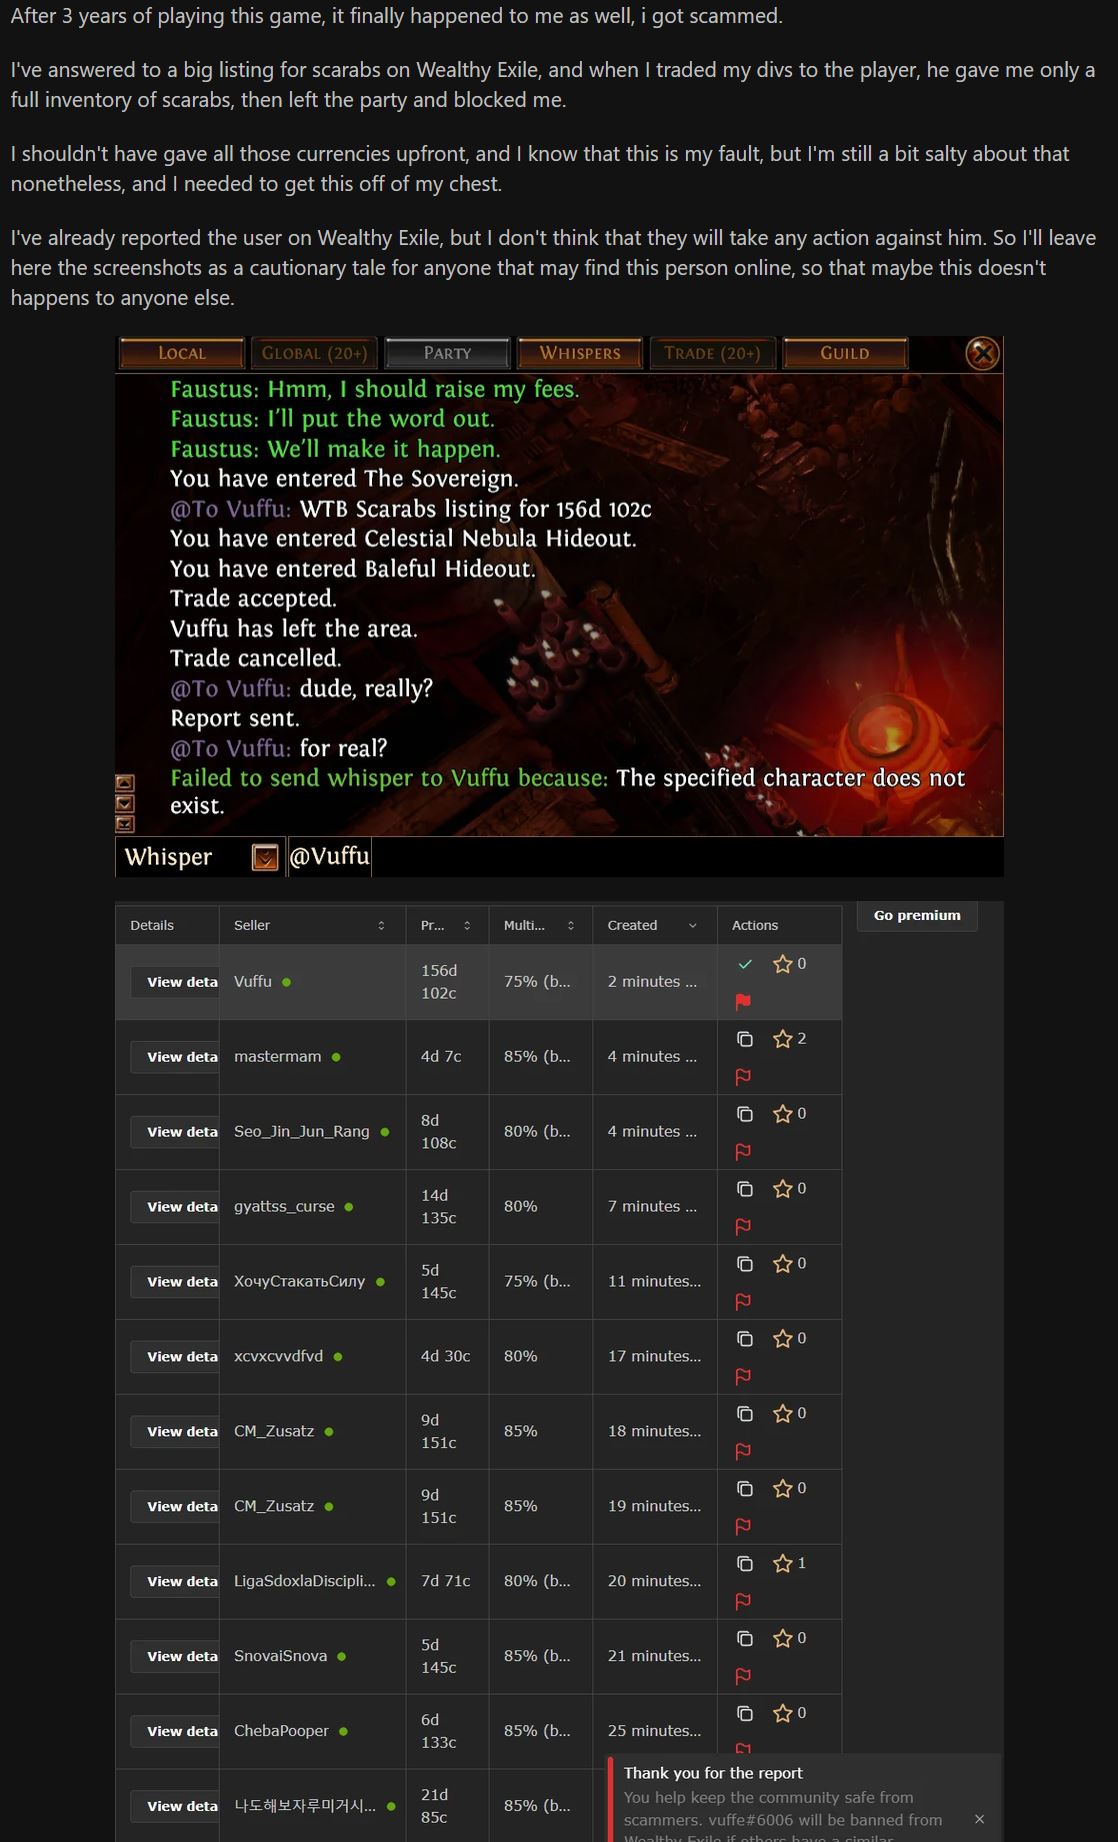
Task: Copy whisper for ChebaPooper listing
Action: click(745, 1714)
